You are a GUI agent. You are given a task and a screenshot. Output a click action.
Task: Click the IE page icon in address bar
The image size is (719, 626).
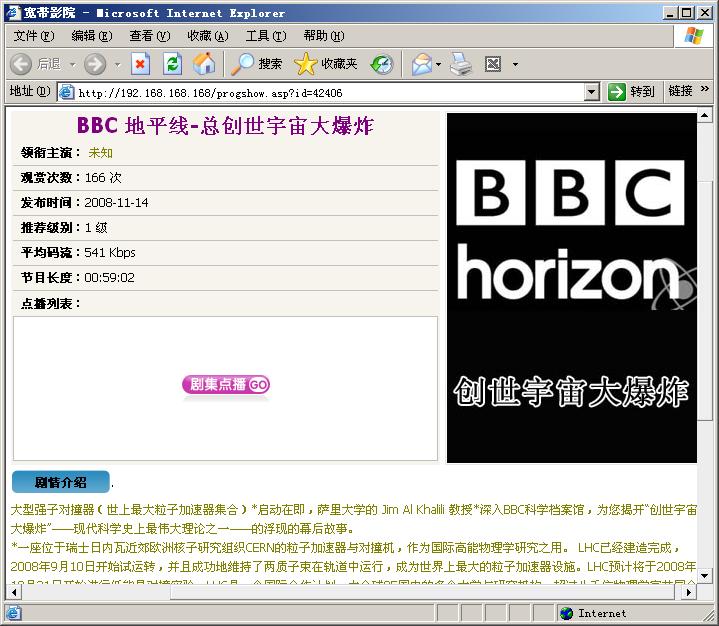[66, 92]
